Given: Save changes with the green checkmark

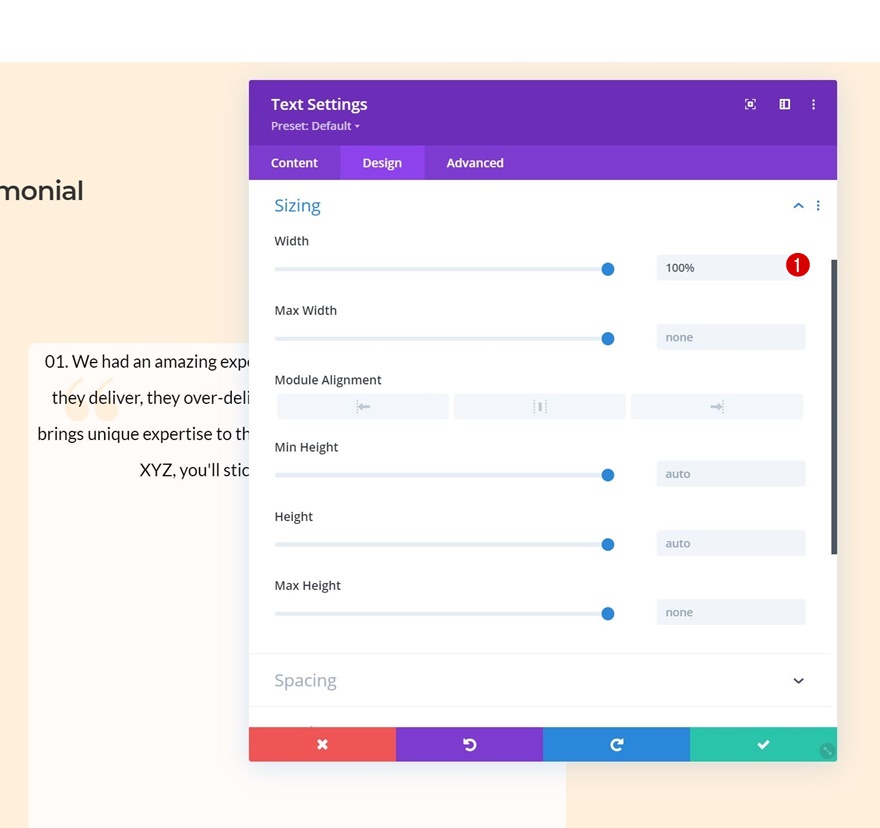Looking at the screenshot, I should 763,744.
